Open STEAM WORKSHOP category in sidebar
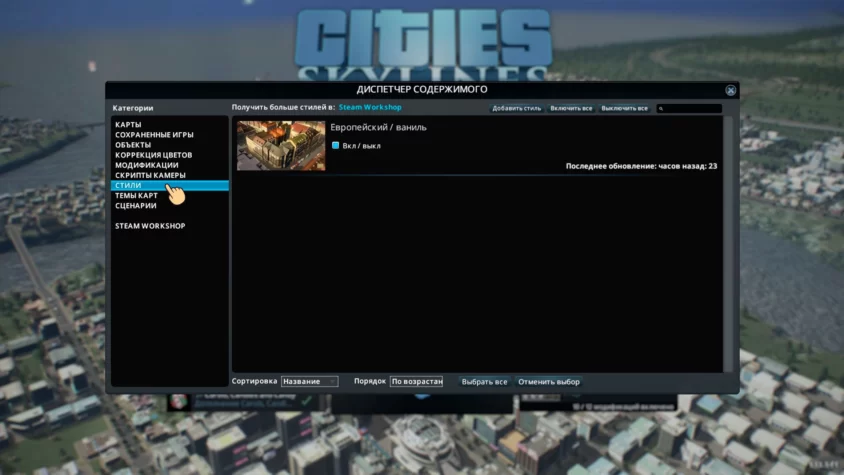The image size is (844, 475). pos(150,226)
